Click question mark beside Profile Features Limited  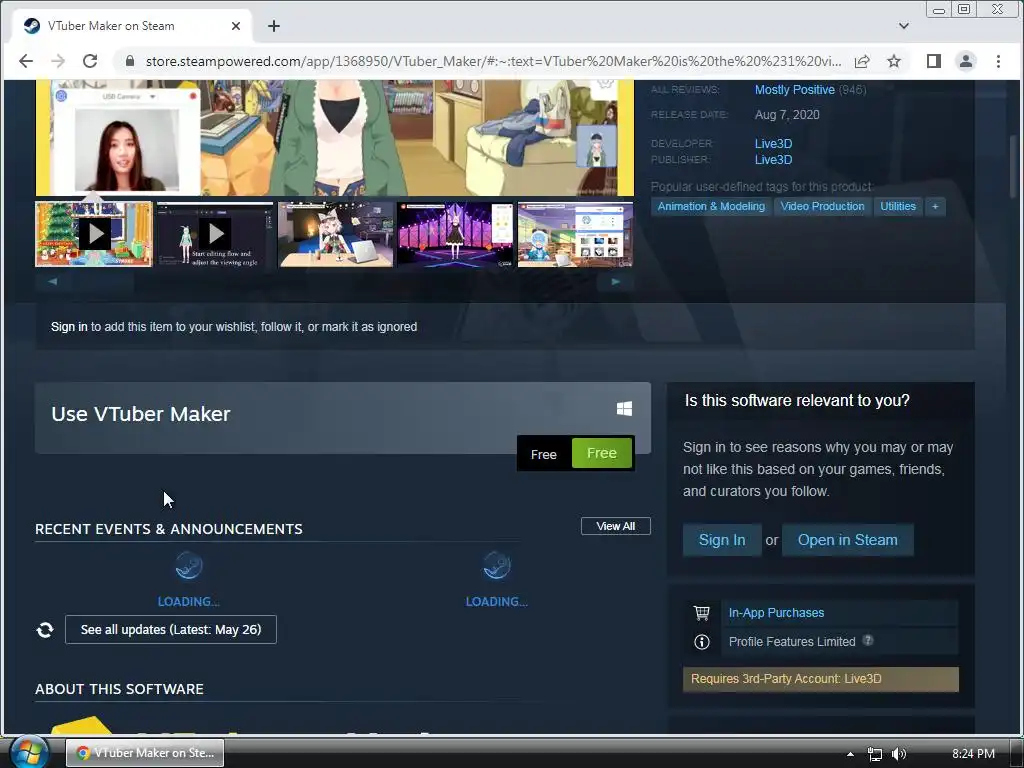click(868, 640)
